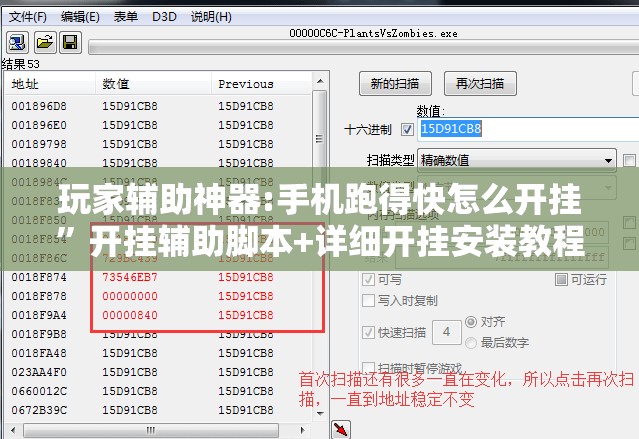Toggle the 可写 checkbox
This screenshot has height=439, width=639.
click(368, 280)
